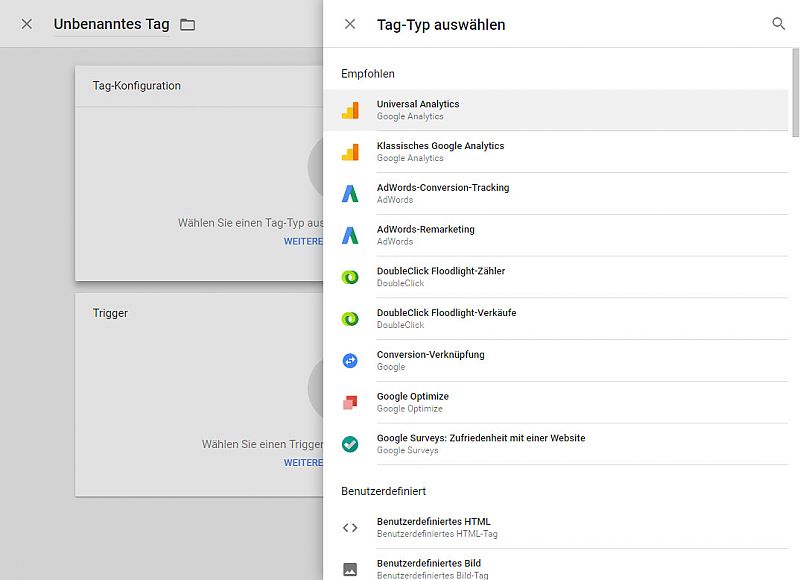800x580 pixels.
Task: Click the Google Optimize red icon
Action: click(350, 402)
